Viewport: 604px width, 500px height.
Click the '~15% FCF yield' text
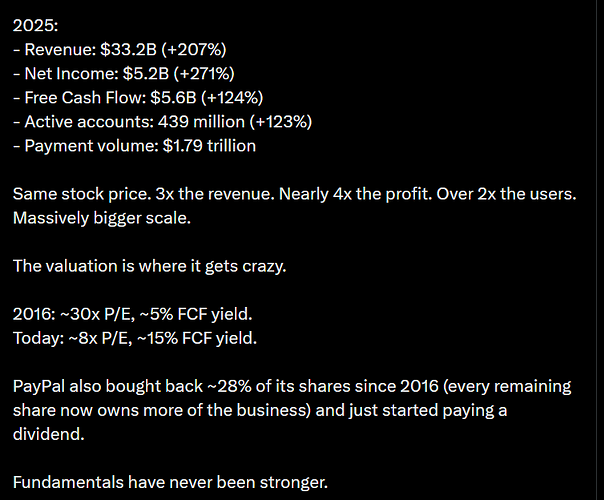click(197, 338)
